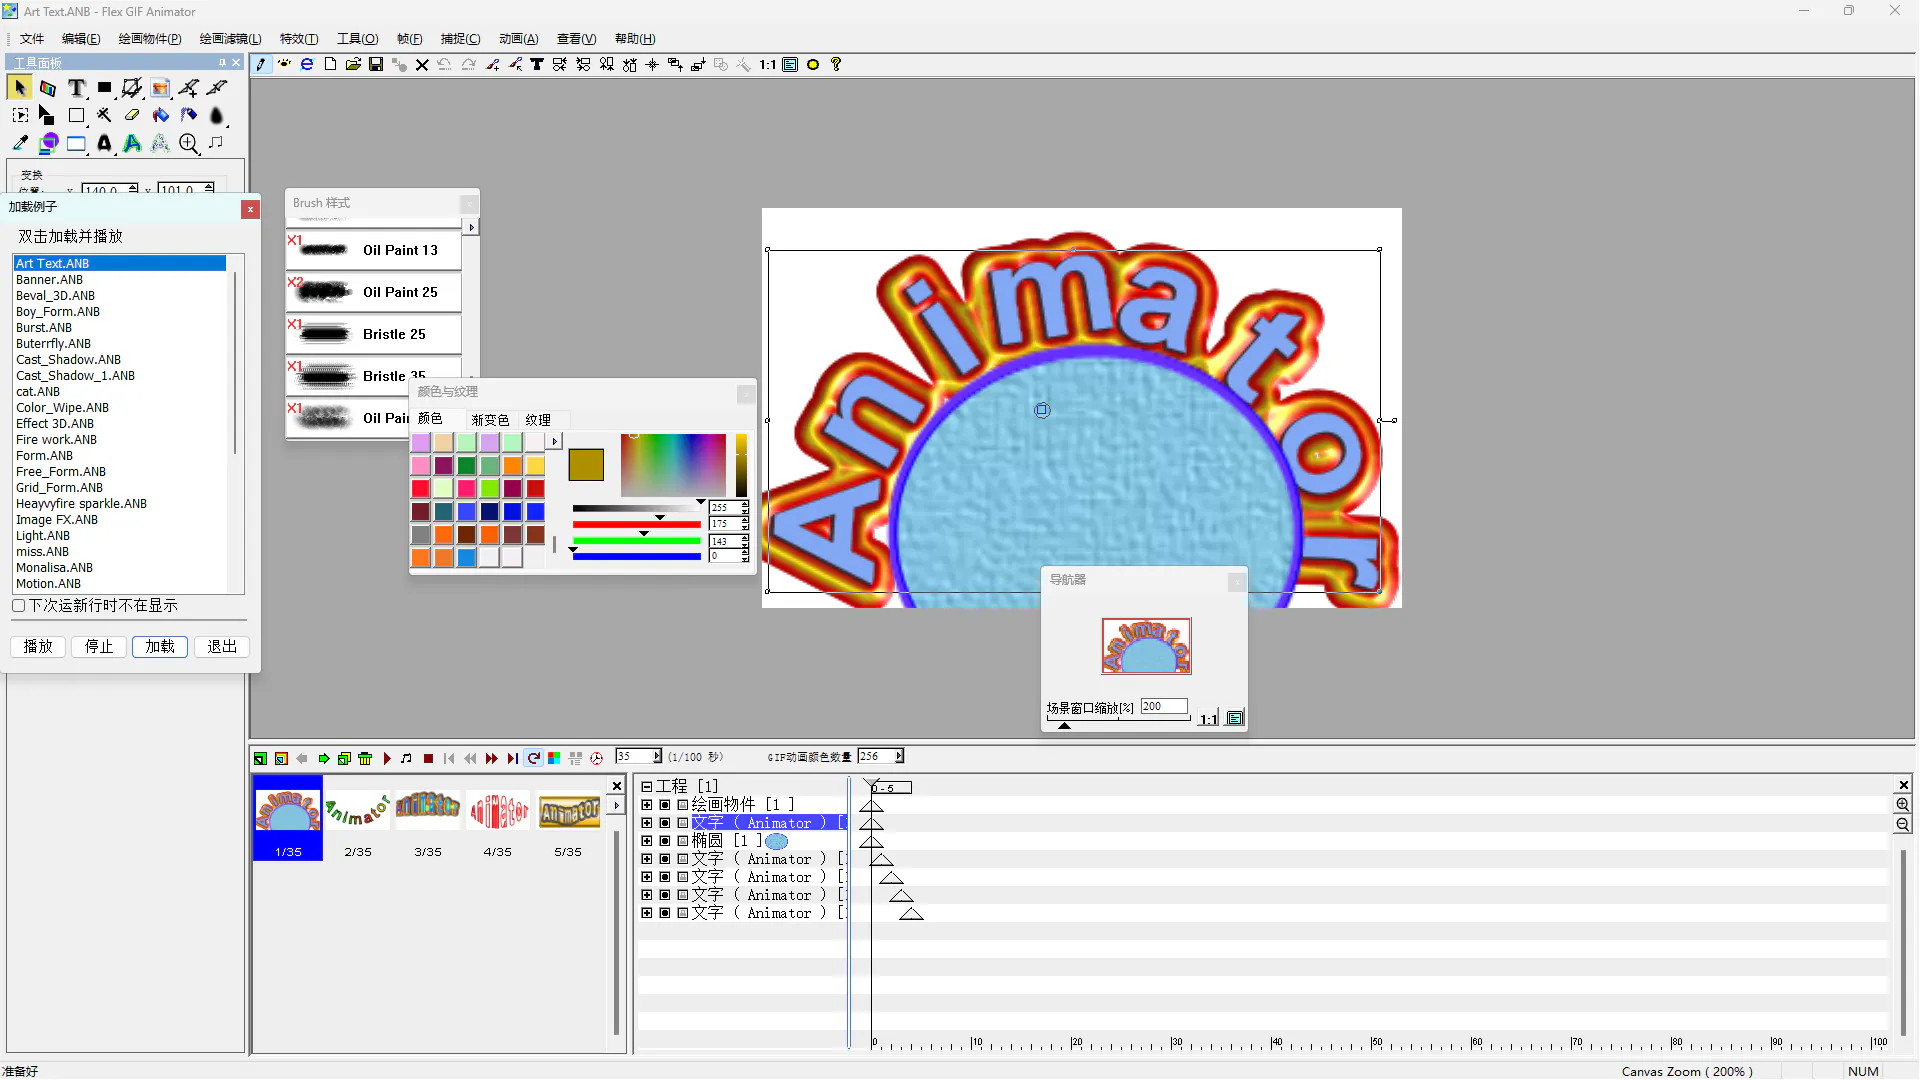Screen dimensions: 1920x1080
Task: Click the arrow beside the color swatch palette
Action: pyautogui.click(x=555, y=441)
